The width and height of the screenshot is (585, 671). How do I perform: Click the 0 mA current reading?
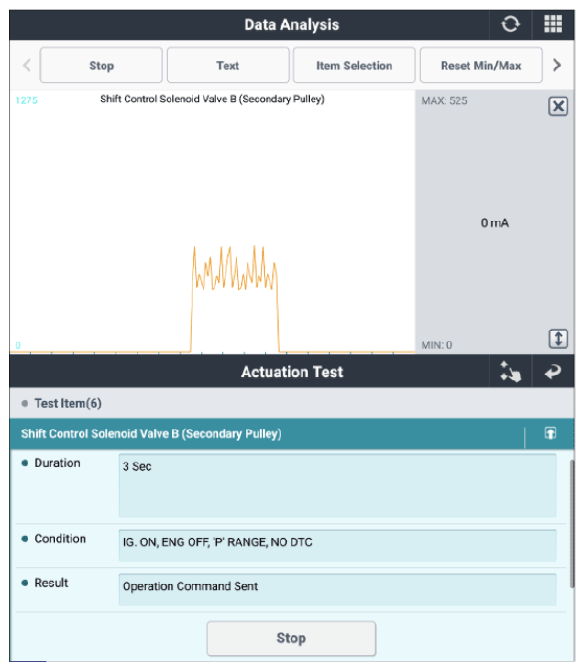click(495, 223)
